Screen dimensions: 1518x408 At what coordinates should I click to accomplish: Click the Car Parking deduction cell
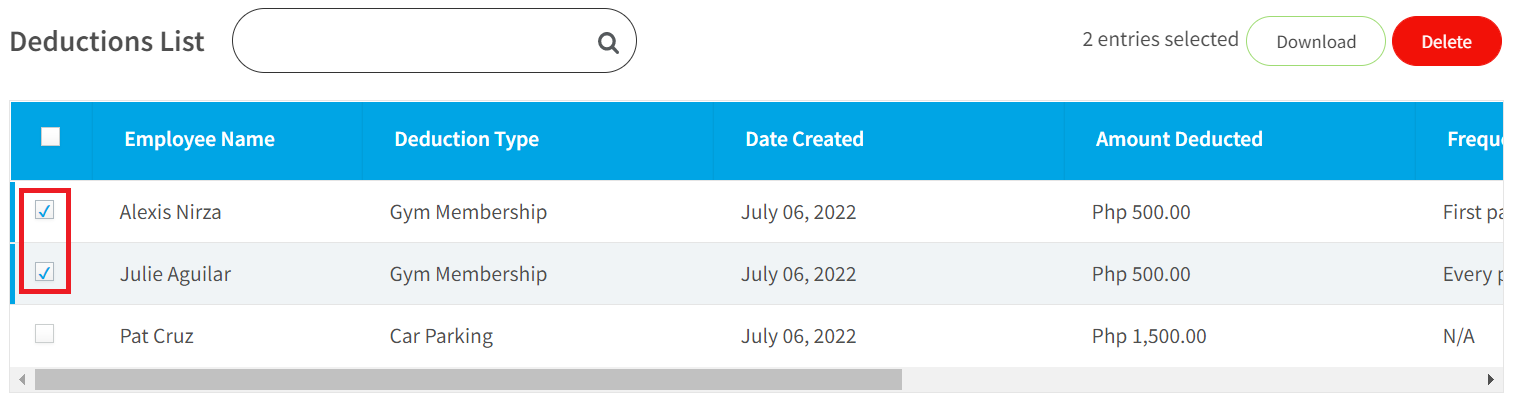441,336
